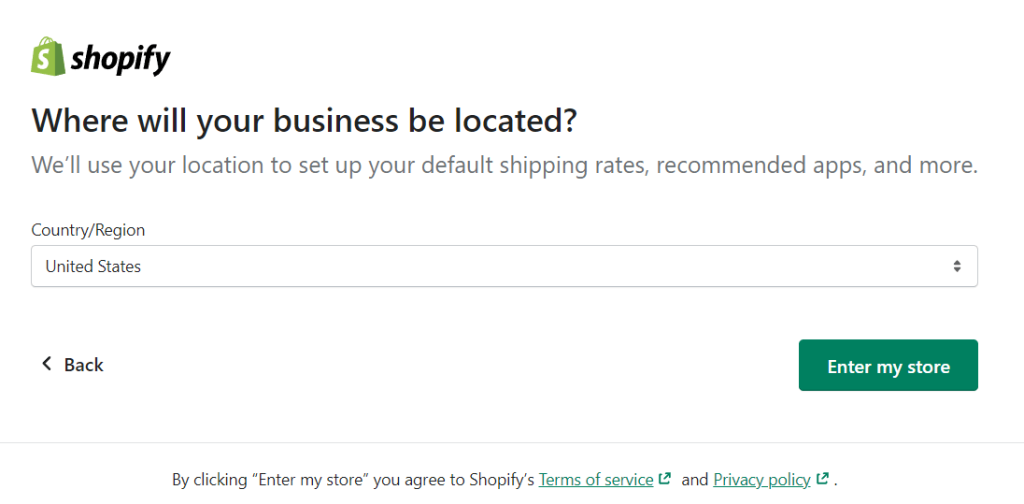Screen dimensions: 1024x504
Task: Click the green Enter my store button
Action: [888, 365]
